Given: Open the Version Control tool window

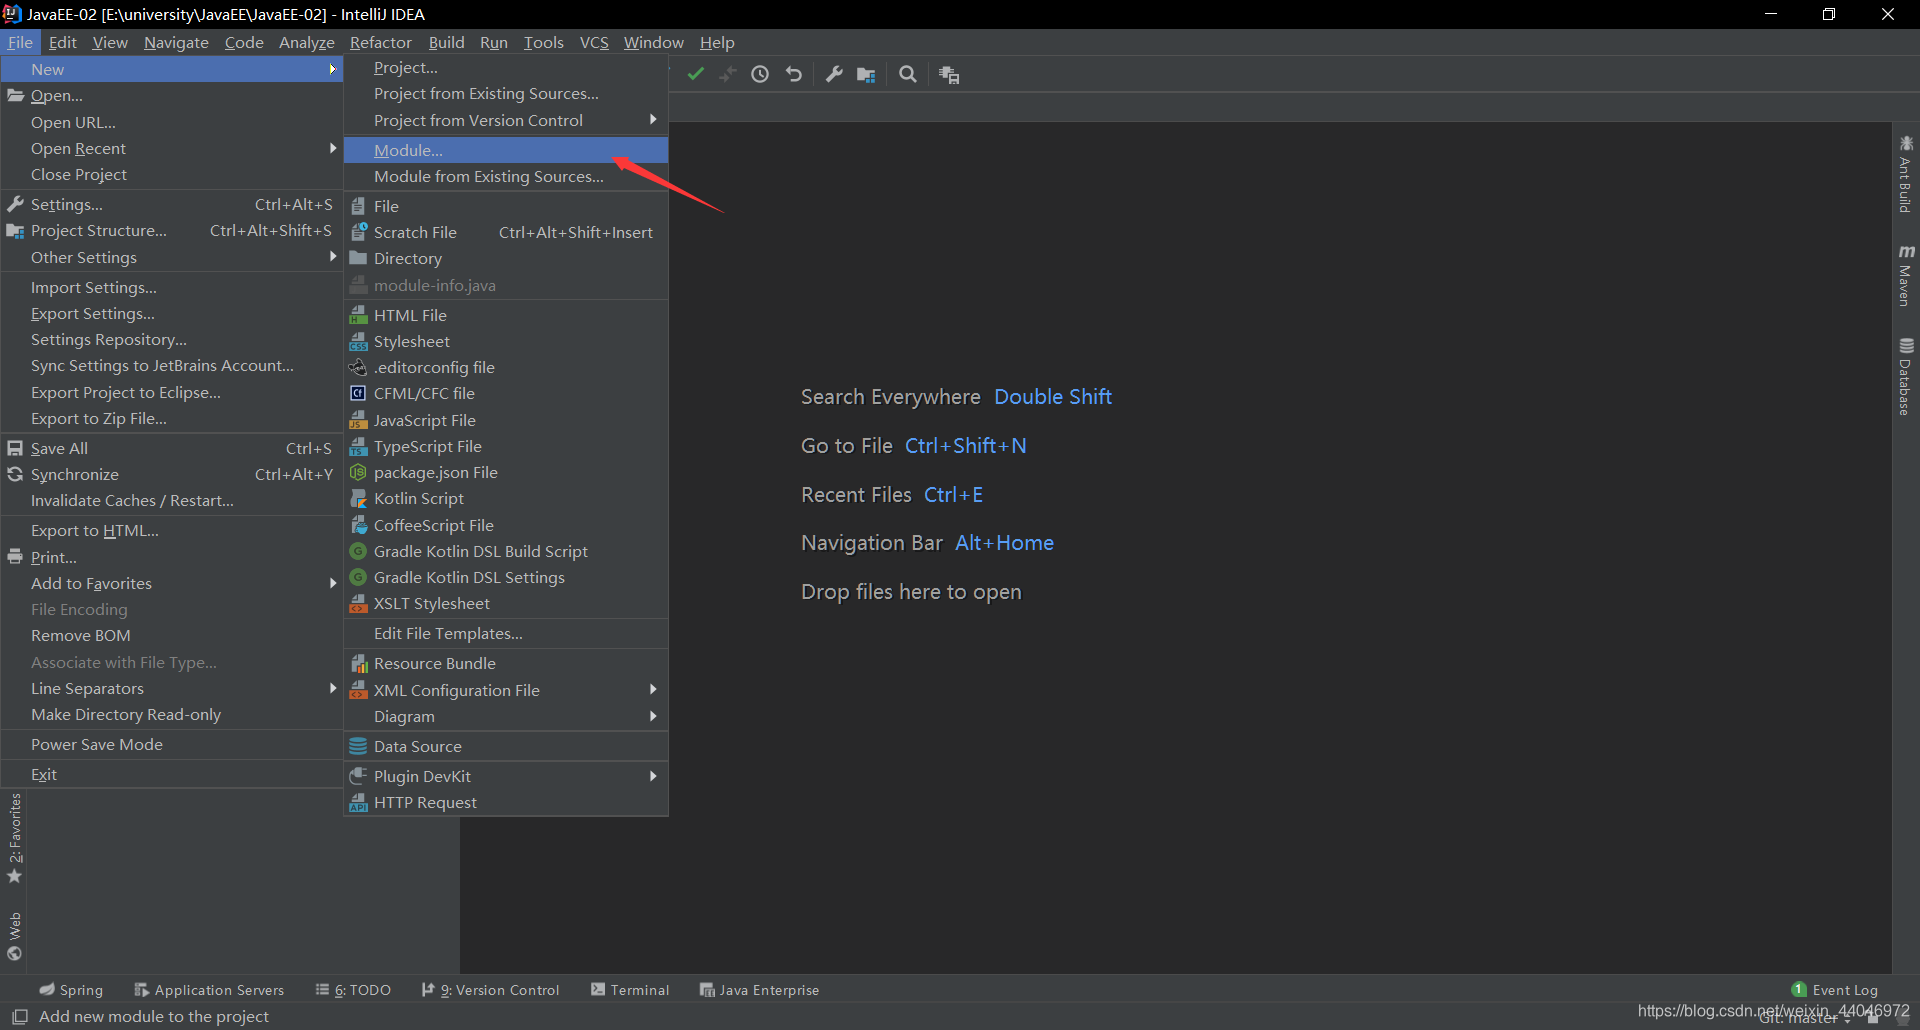Looking at the screenshot, I should (491, 990).
